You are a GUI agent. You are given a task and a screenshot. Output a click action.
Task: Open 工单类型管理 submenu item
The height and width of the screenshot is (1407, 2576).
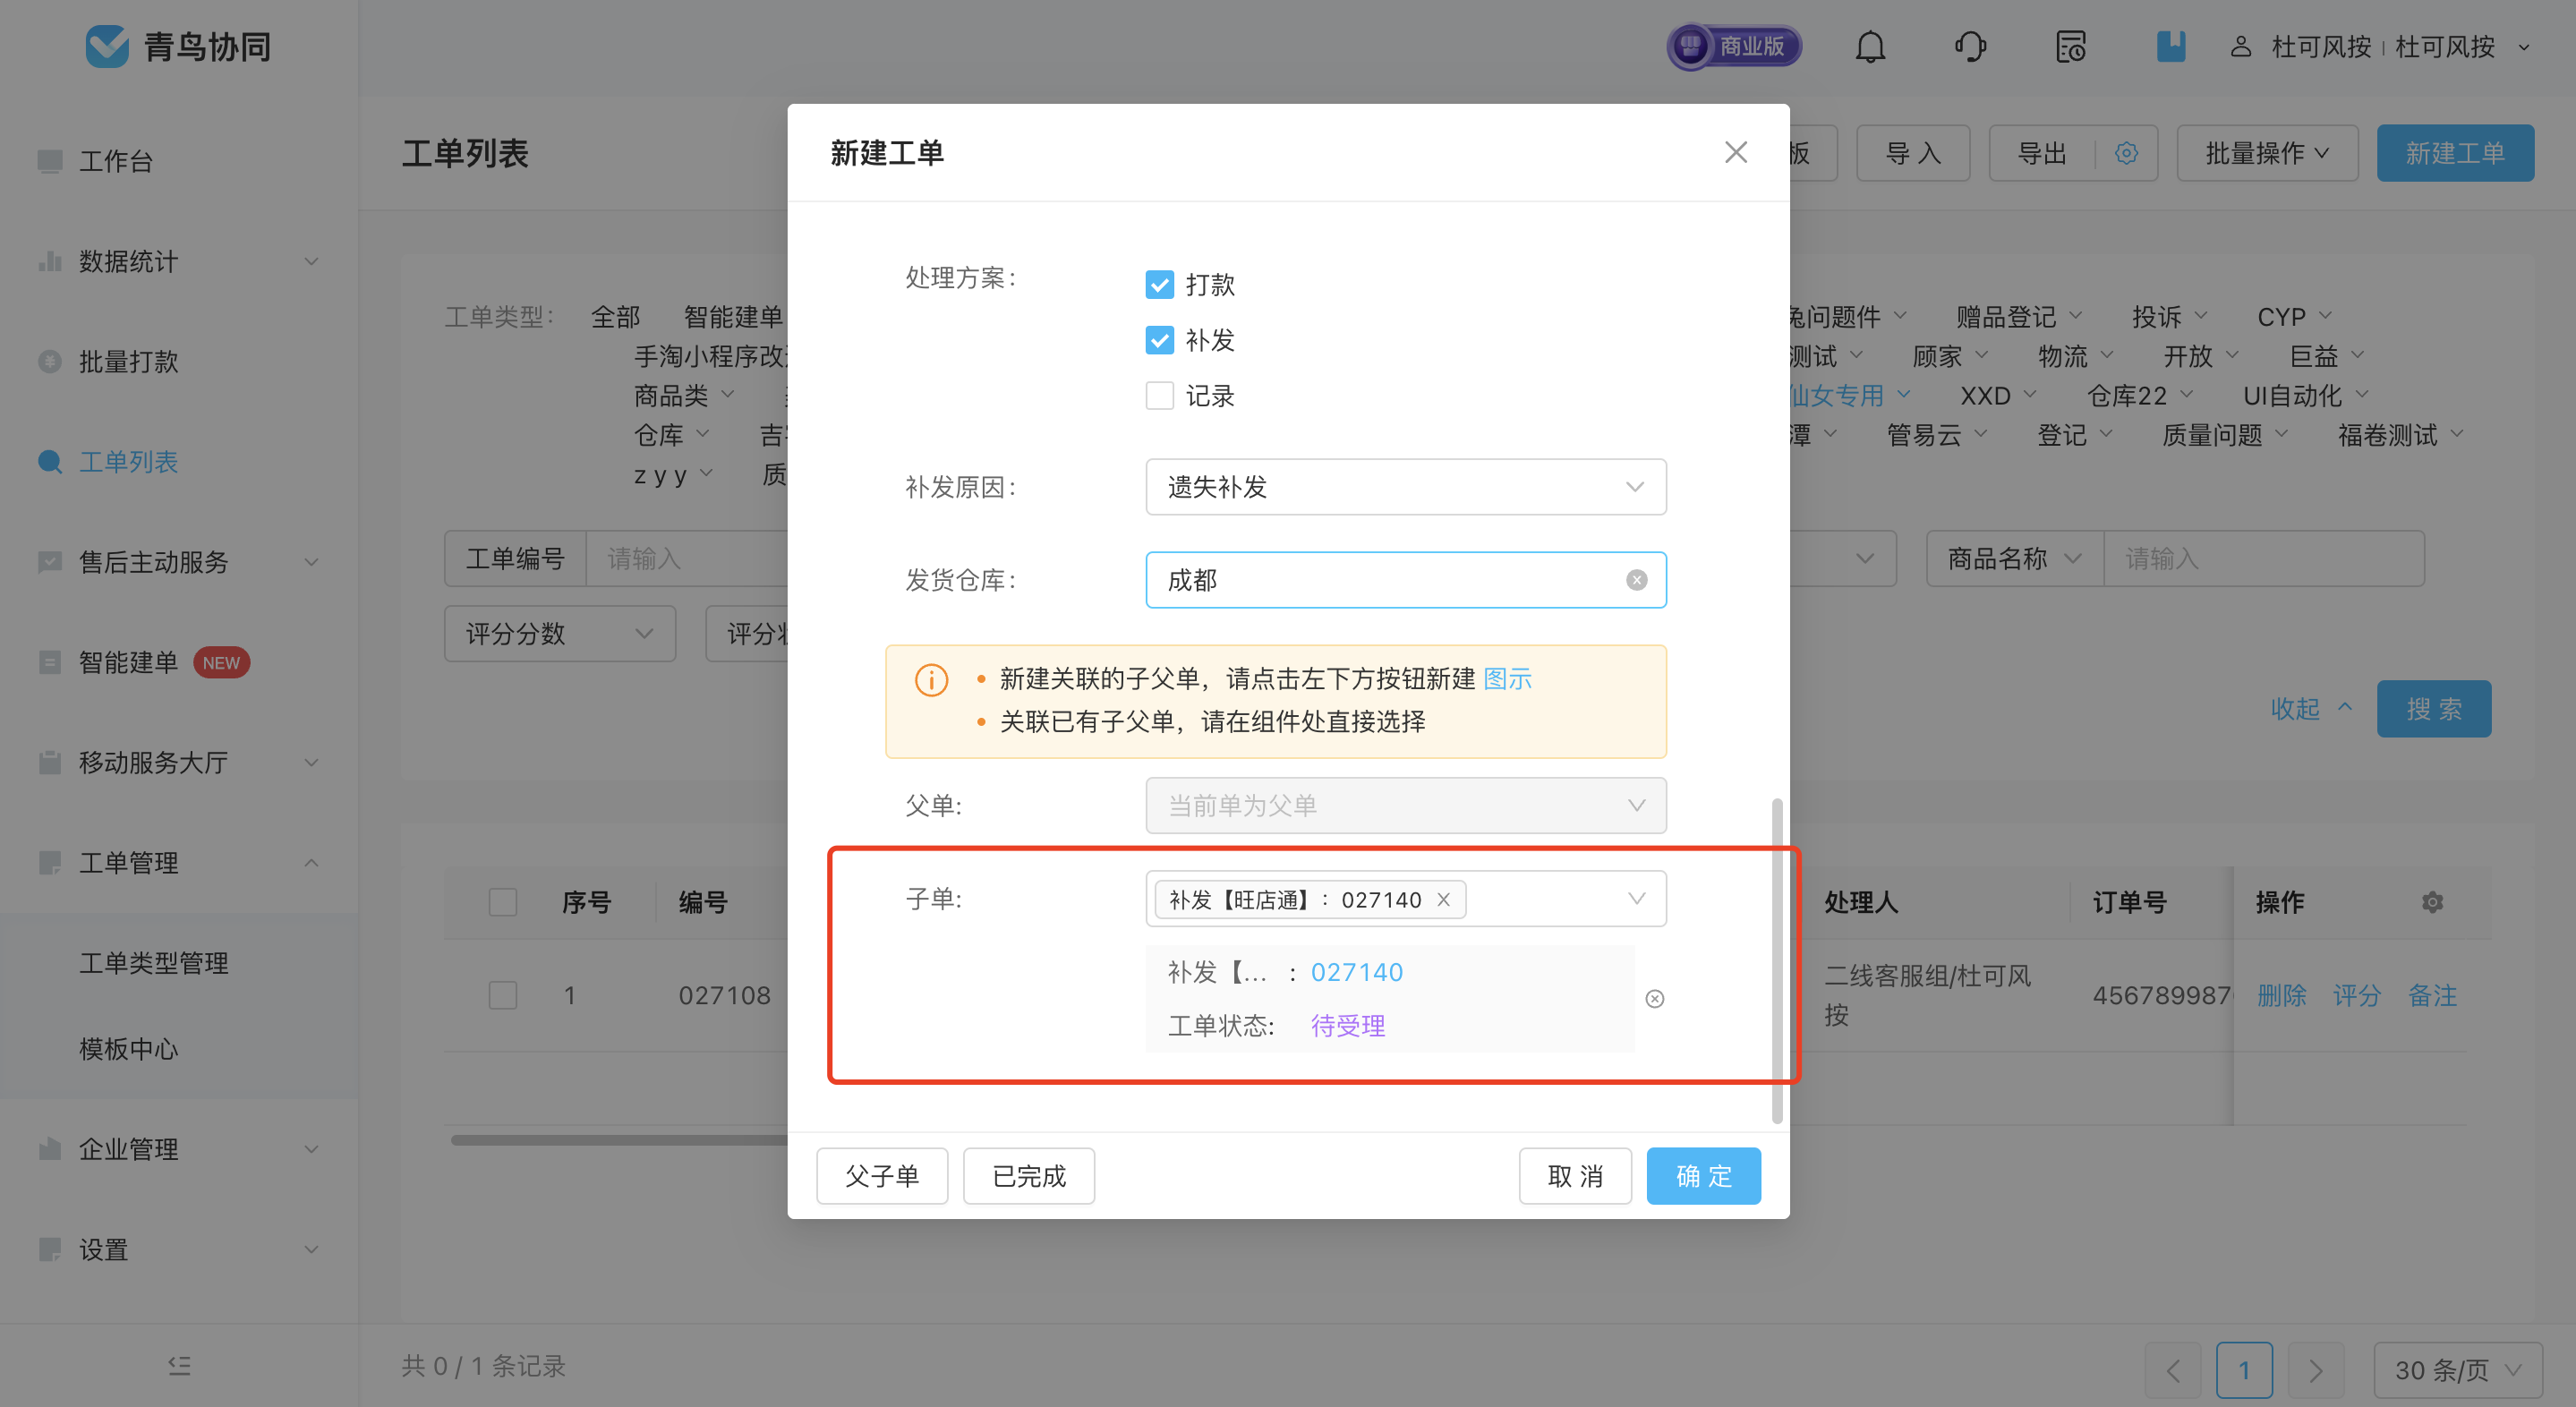pos(154,962)
